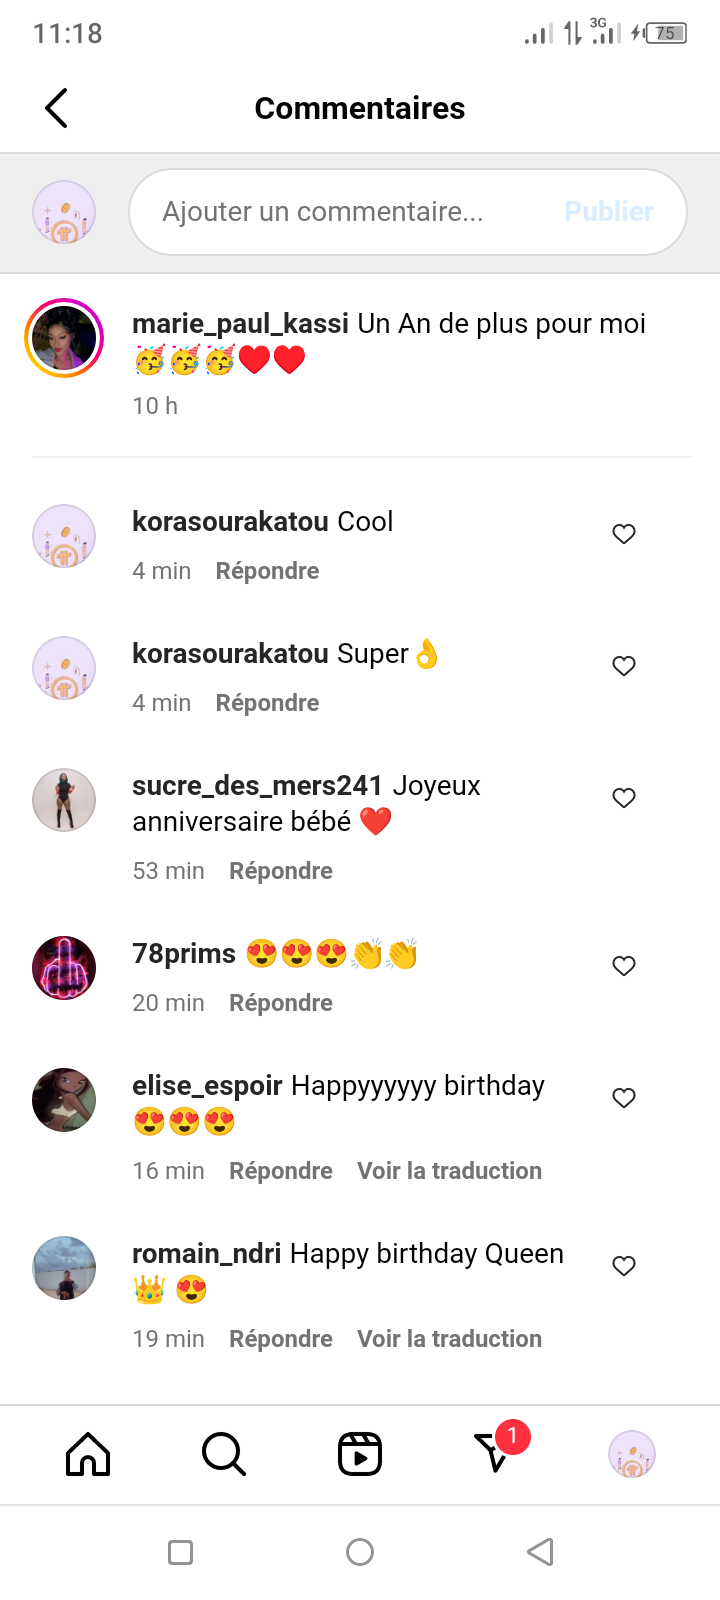The height and width of the screenshot is (1600, 720).
Task: Reply to sucre_des_mers241's comment
Action: pyautogui.click(x=281, y=871)
